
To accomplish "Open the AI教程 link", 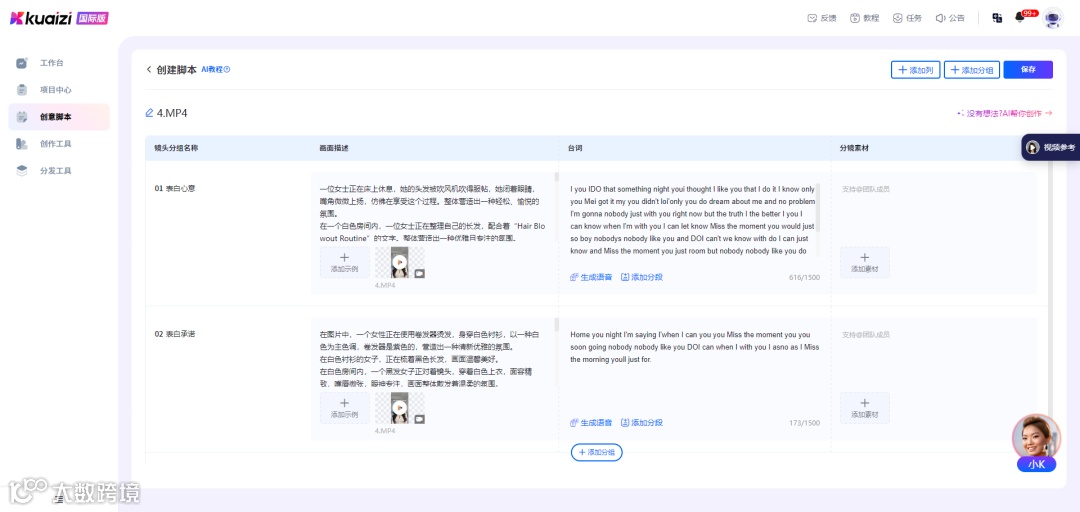I will [x=216, y=70].
